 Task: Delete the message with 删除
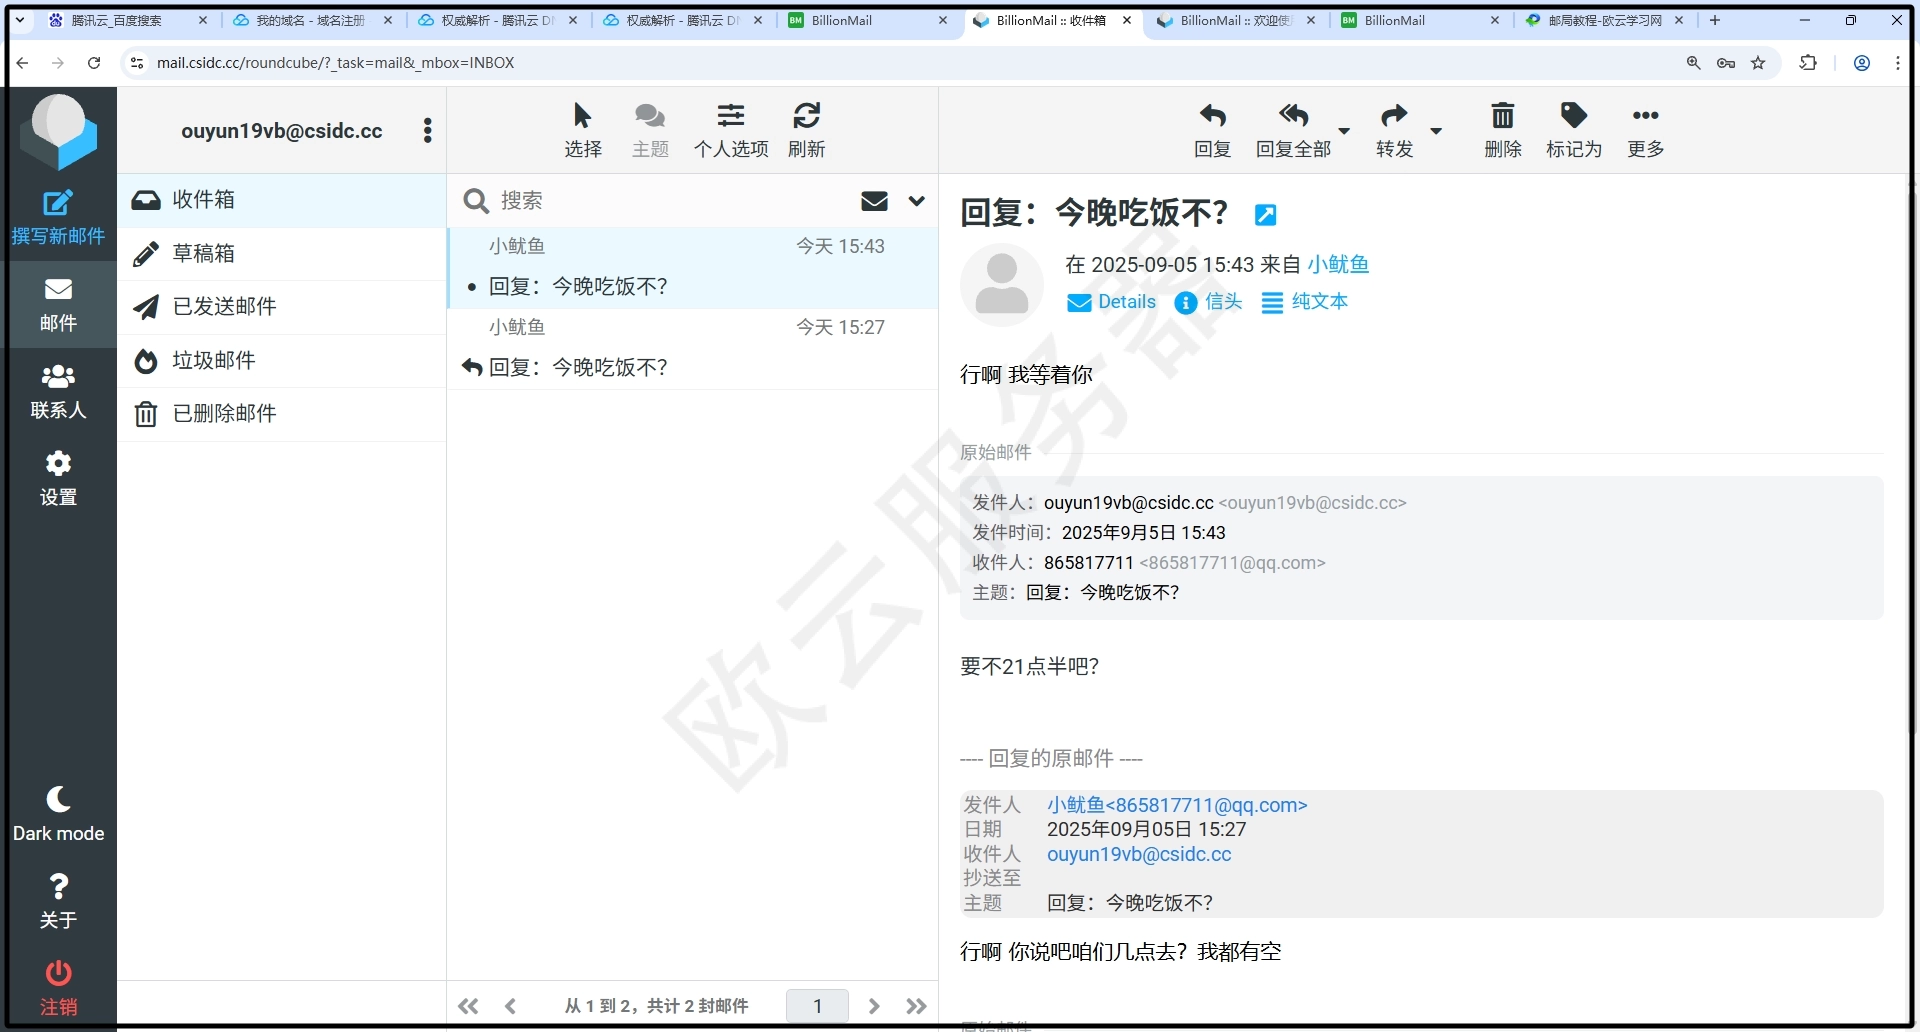[1503, 131]
